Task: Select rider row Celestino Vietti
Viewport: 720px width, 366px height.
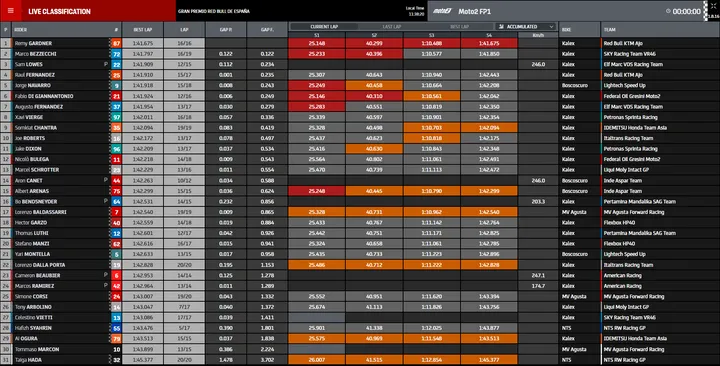Action: (360, 317)
